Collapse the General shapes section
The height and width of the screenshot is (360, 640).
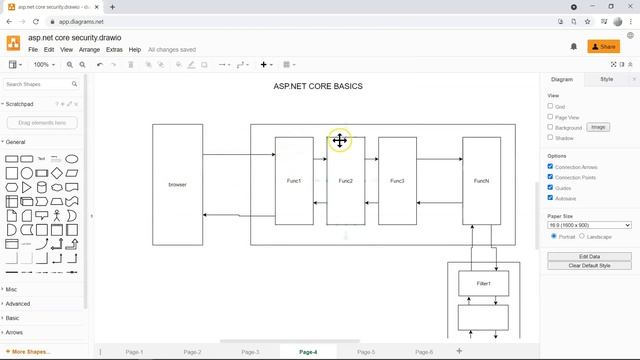coord(15,142)
